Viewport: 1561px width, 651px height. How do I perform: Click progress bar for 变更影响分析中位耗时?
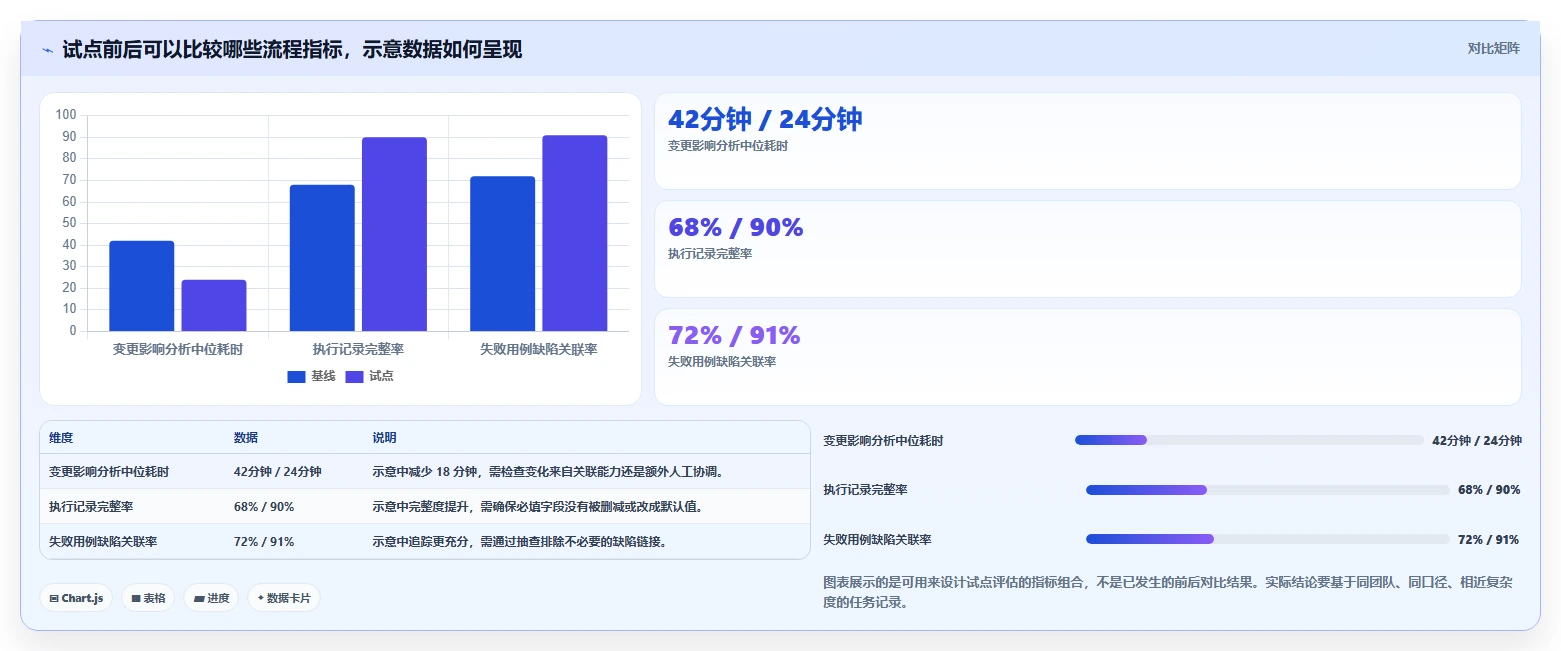point(1249,440)
